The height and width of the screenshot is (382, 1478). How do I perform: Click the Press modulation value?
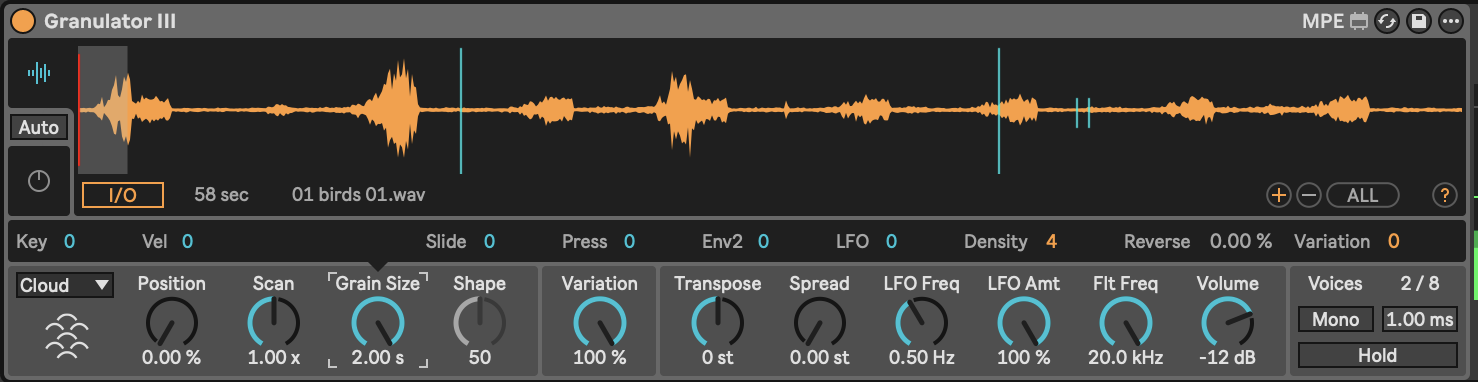[x=629, y=241]
